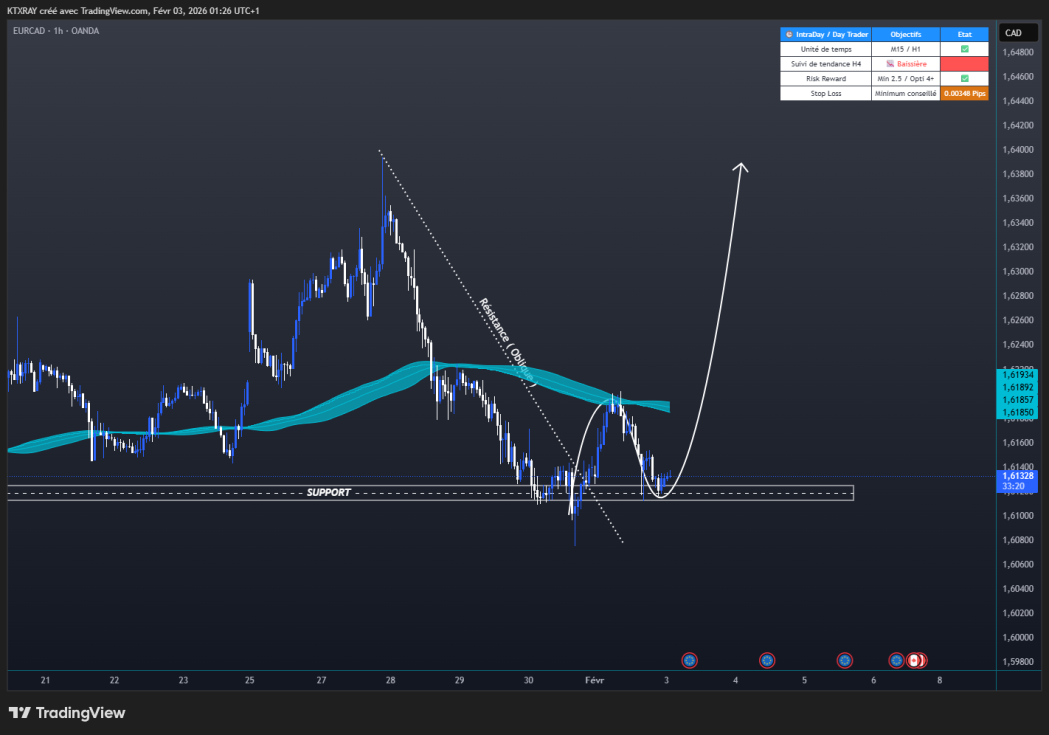Toggle the green checkmark for Unité de temps
Viewport: 1049px width, 735px height.
964,48
